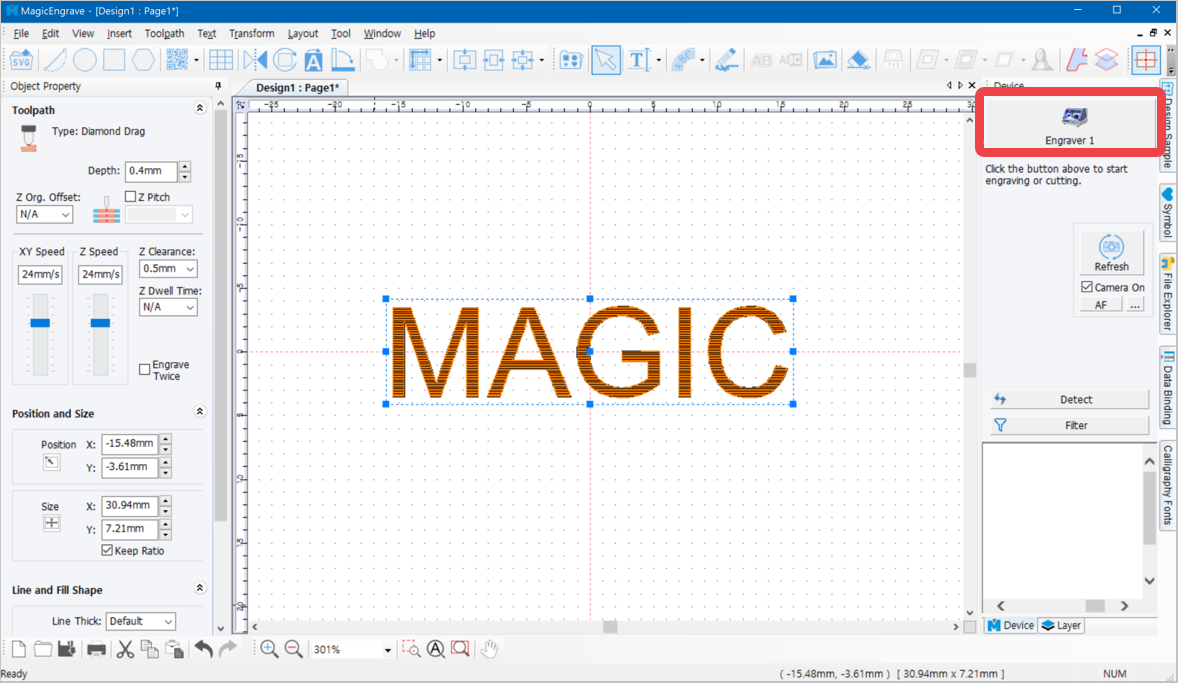Viewport: 1178px width, 683px height.
Task: Click the arc text tool icon
Action: click(684, 59)
